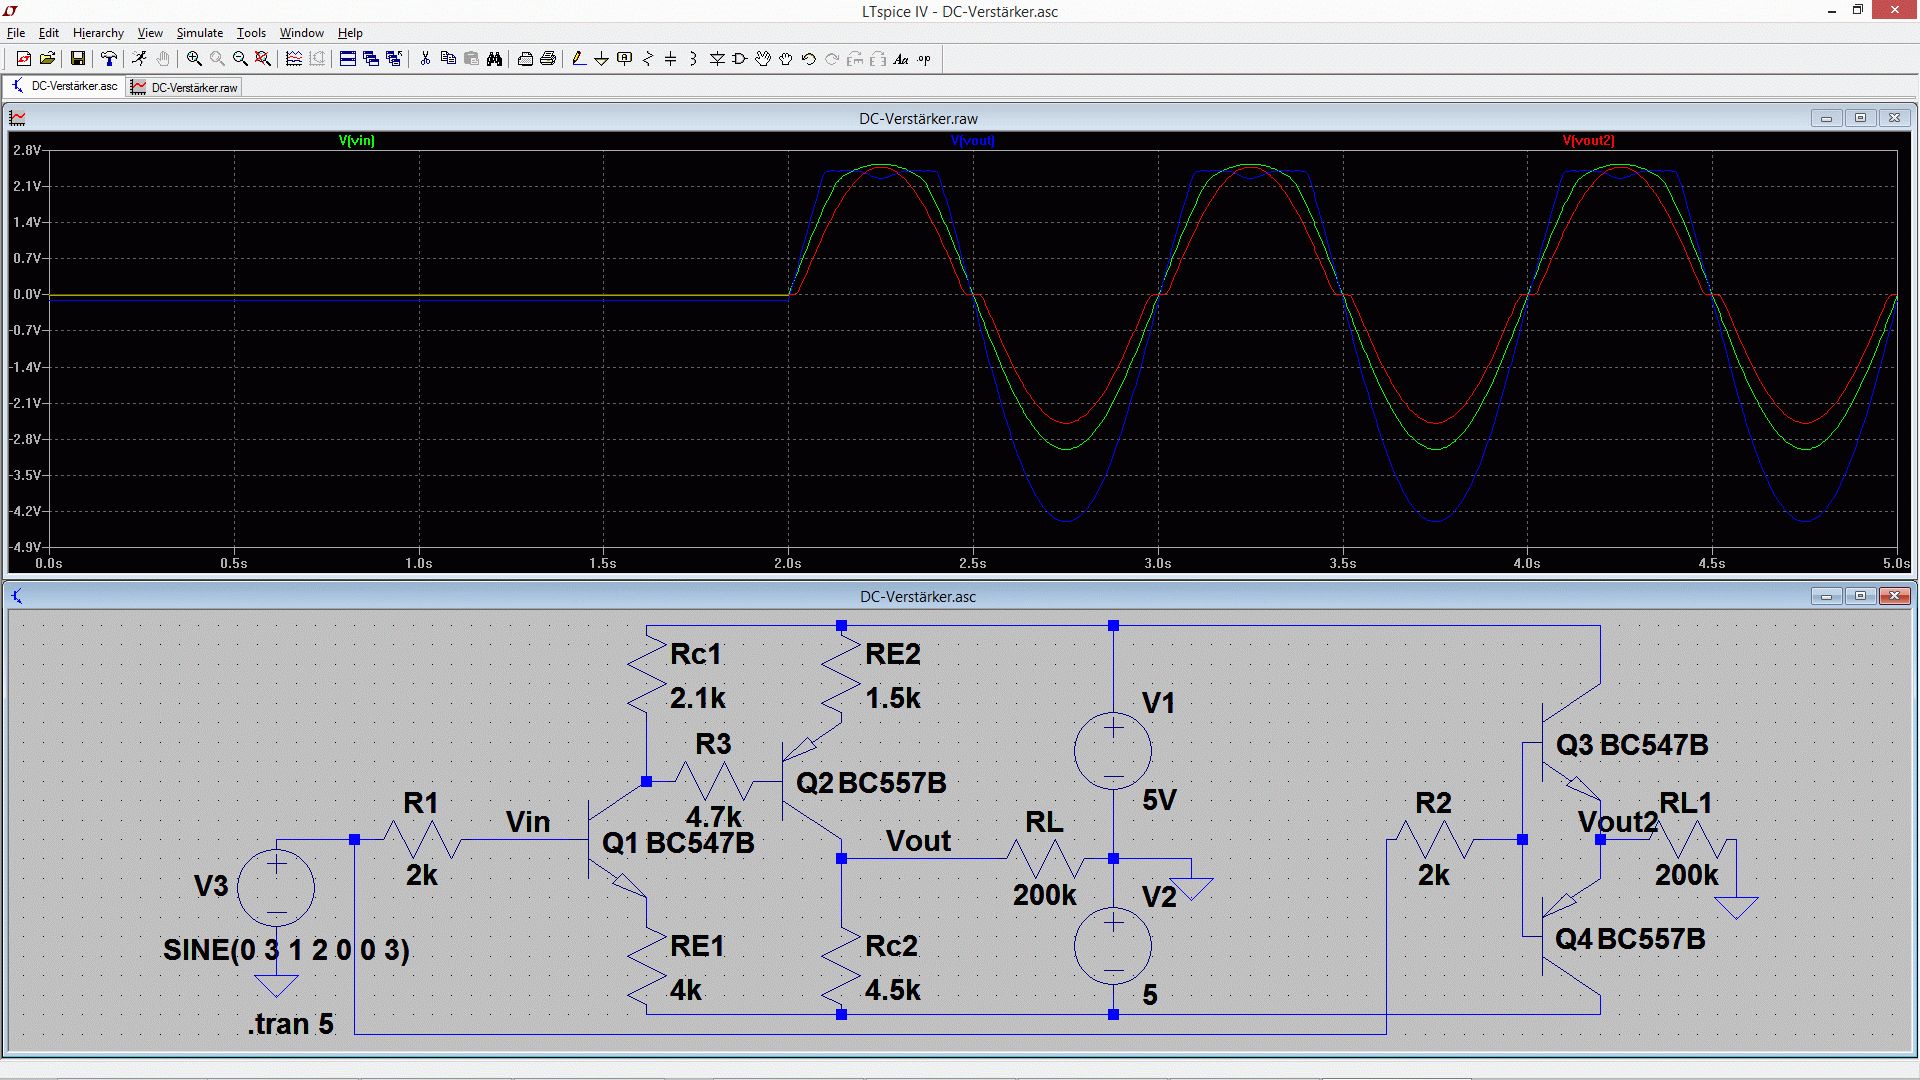Open the Hierarchy menu

(98, 33)
